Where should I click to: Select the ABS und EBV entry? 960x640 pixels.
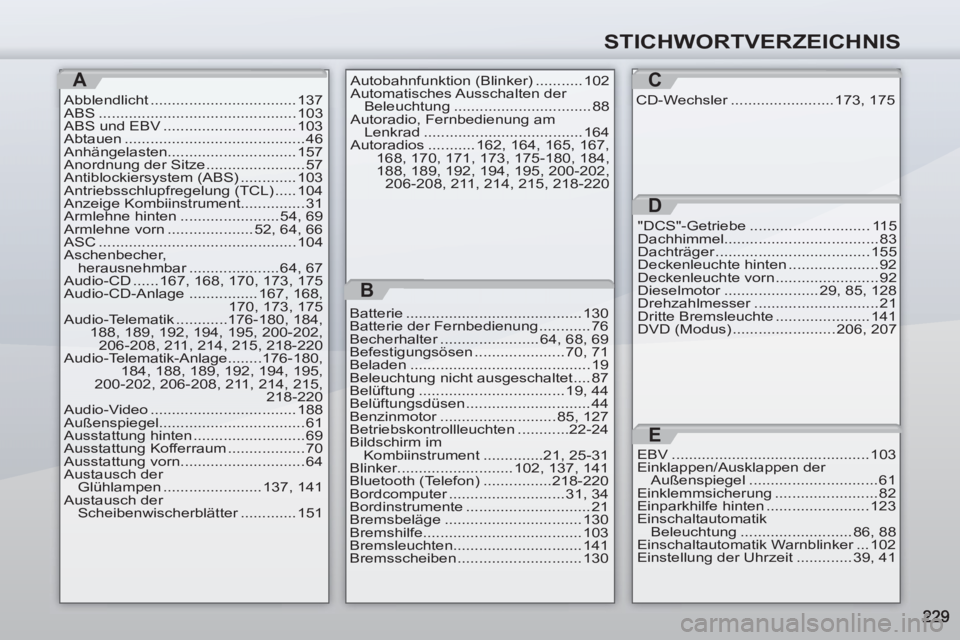193,126
